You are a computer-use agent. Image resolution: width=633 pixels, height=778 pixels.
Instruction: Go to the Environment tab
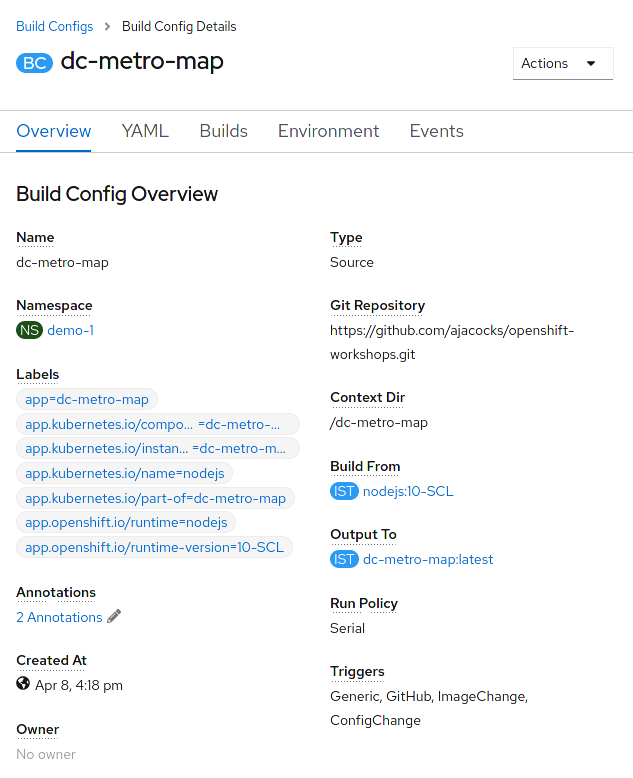pyautogui.click(x=328, y=131)
